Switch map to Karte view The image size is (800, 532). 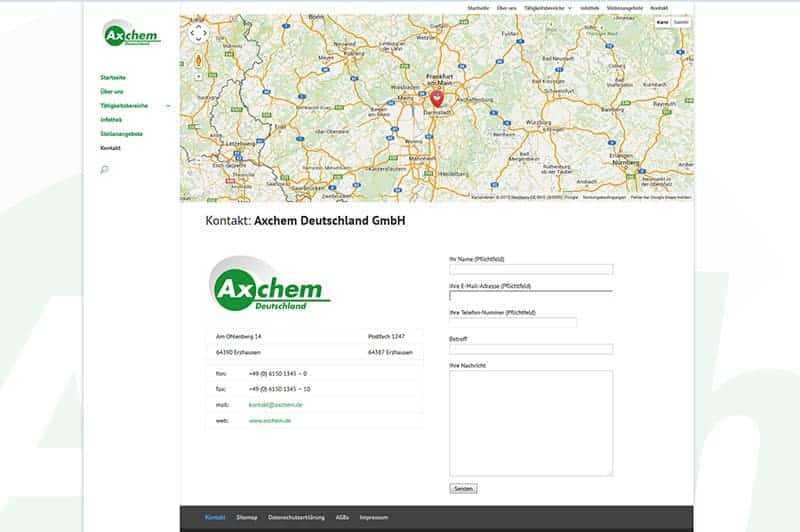pos(662,22)
